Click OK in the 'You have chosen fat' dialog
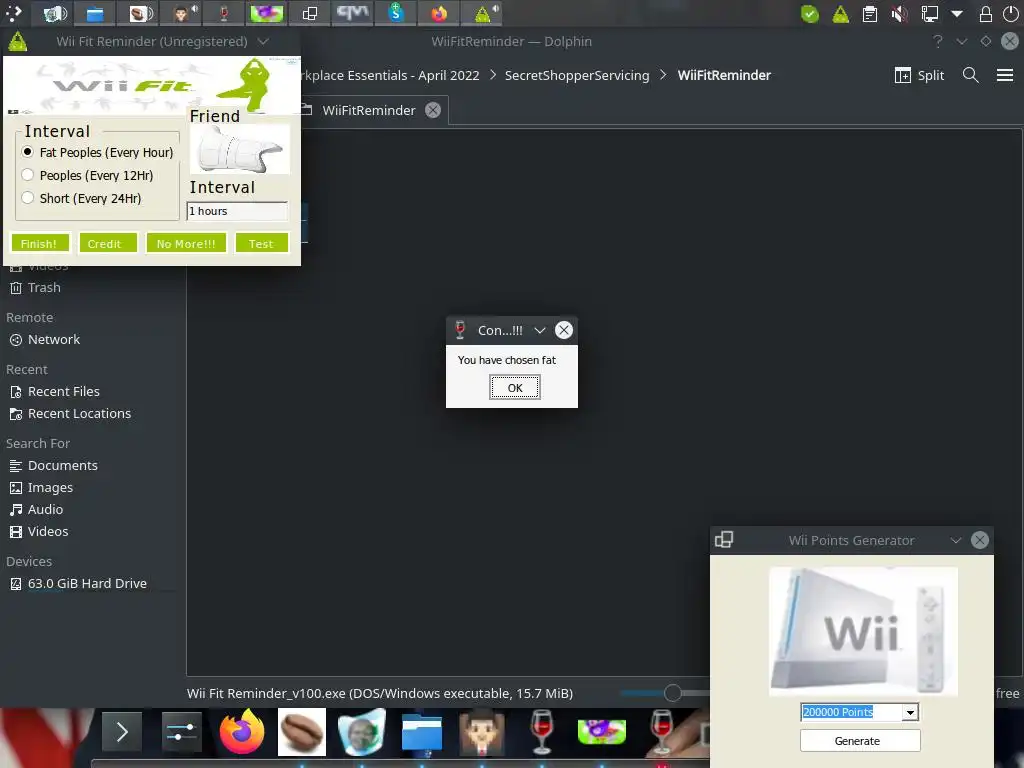 point(515,387)
